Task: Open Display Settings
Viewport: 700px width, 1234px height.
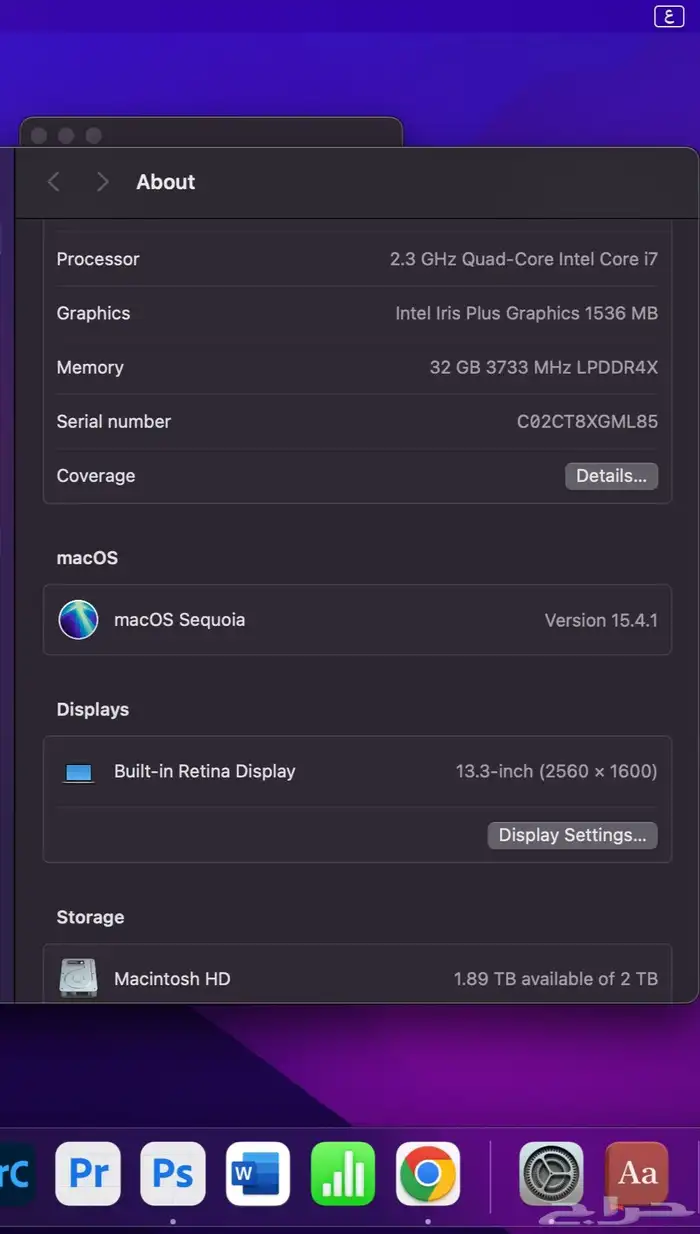Action: (x=572, y=835)
